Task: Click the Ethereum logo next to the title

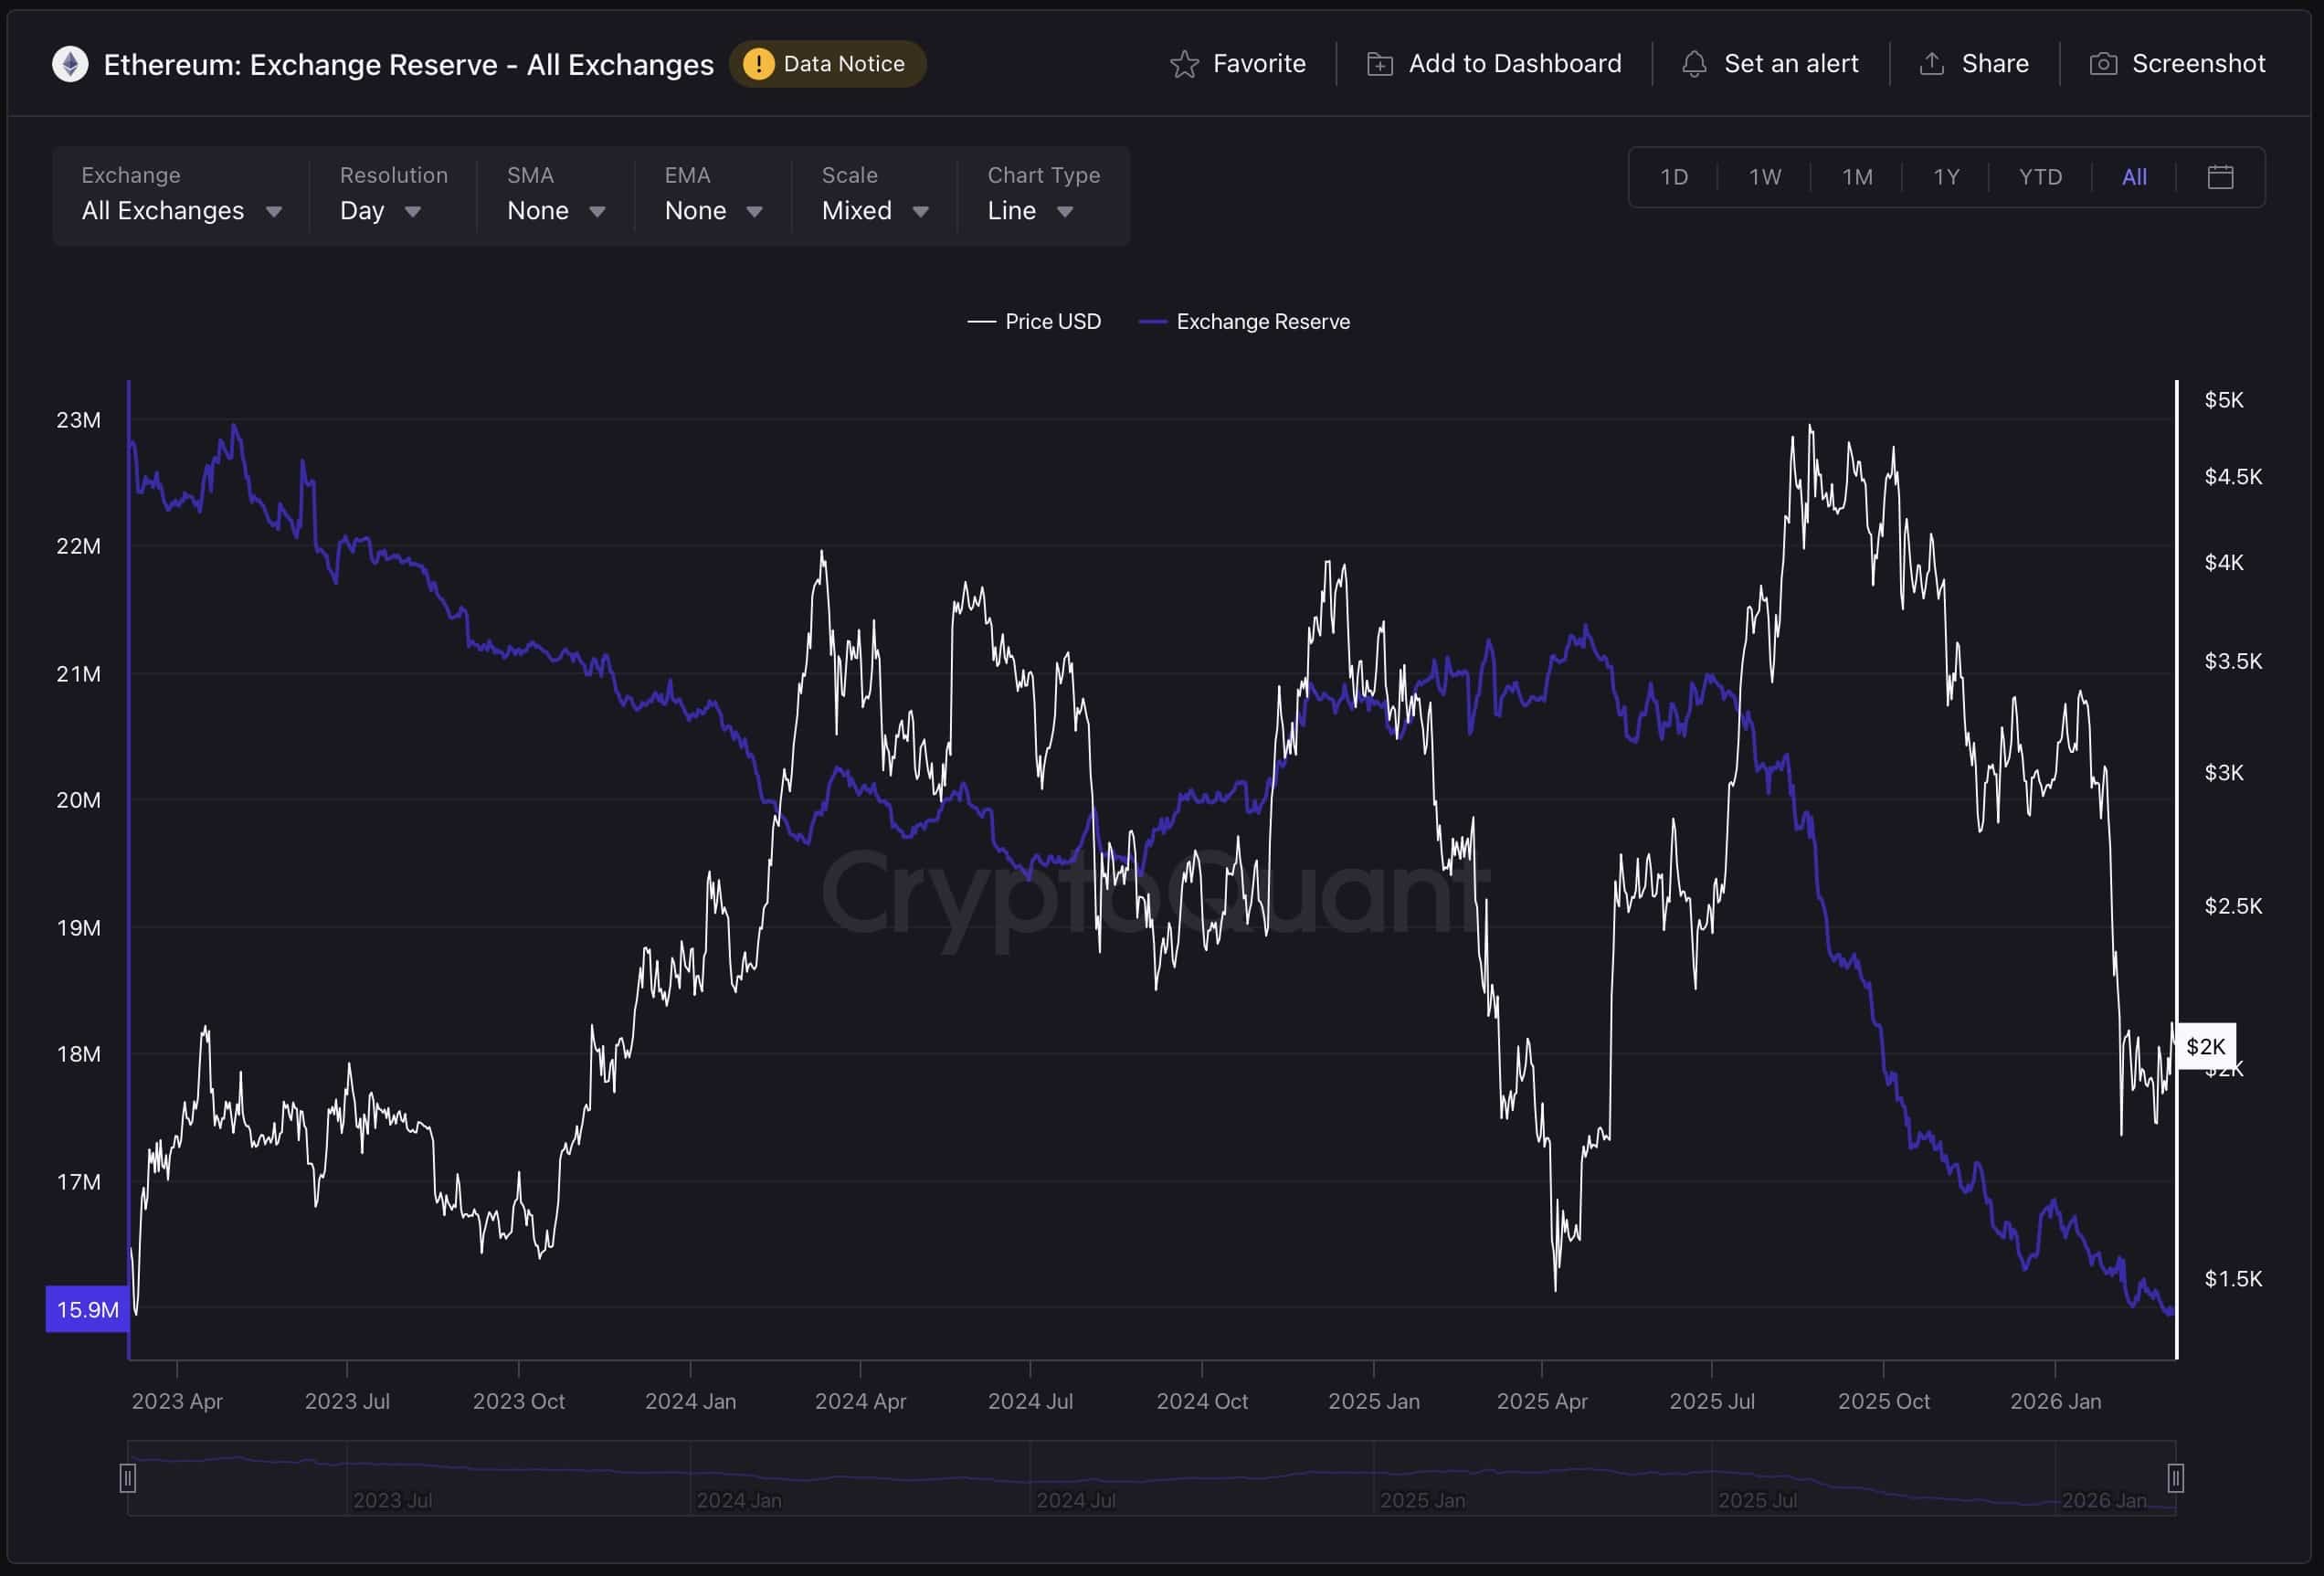Action: coord(70,64)
